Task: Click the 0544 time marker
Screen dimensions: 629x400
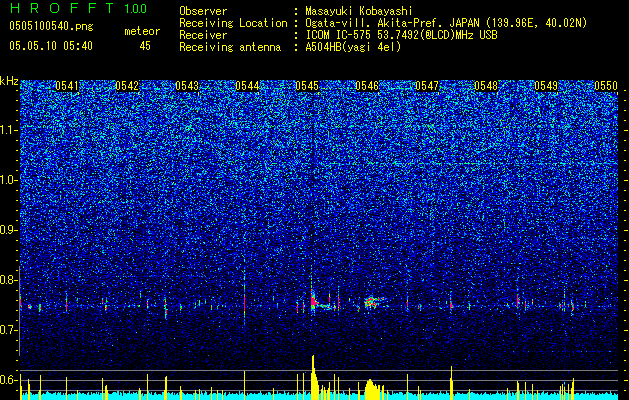Action: tap(247, 86)
